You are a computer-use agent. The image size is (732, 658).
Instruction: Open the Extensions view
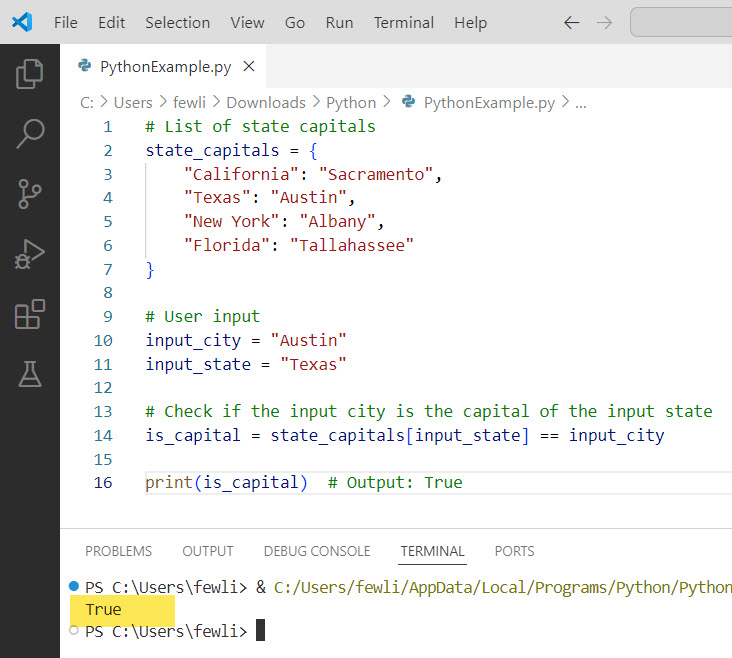pyautogui.click(x=29, y=314)
